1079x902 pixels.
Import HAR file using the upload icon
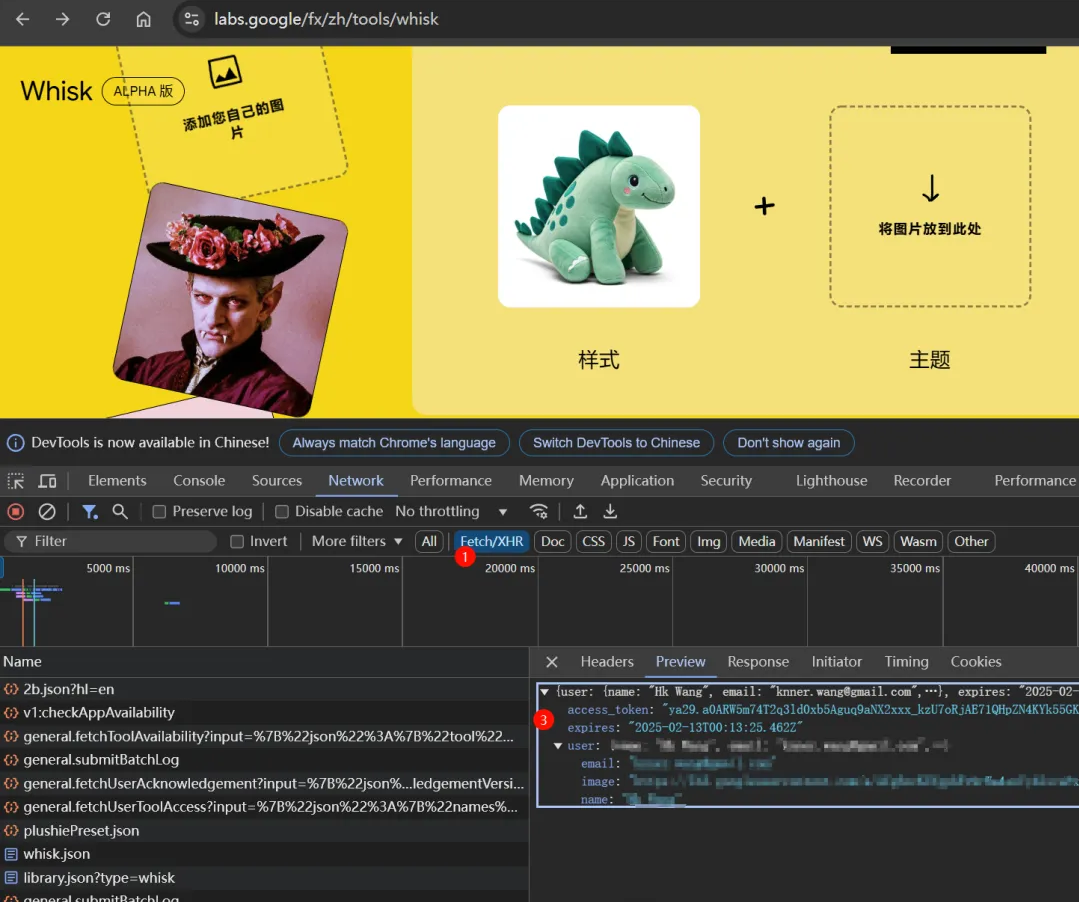point(580,511)
